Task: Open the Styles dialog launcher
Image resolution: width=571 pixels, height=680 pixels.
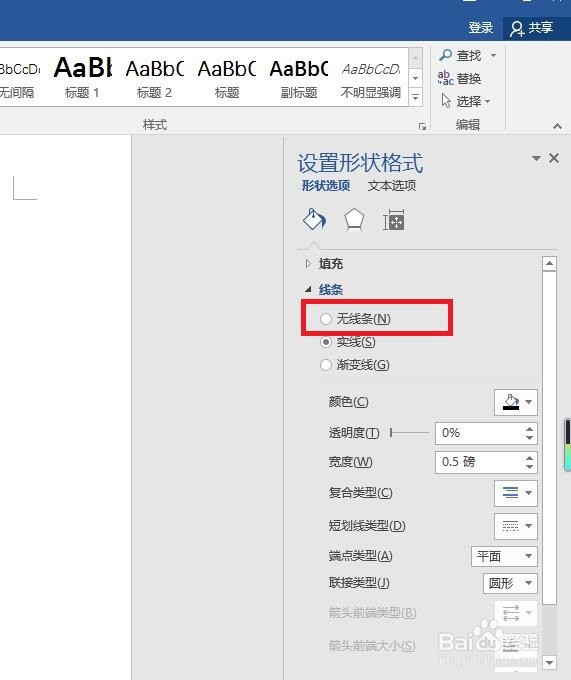Action: point(422,126)
